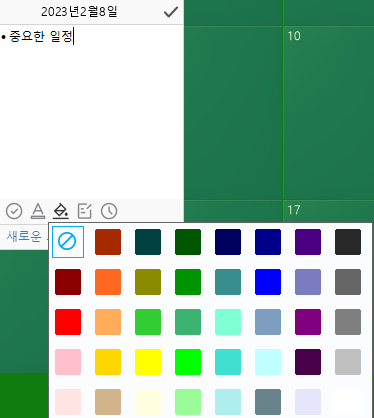
Task: Choose the medium green swatch
Action: (x=188, y=282)
